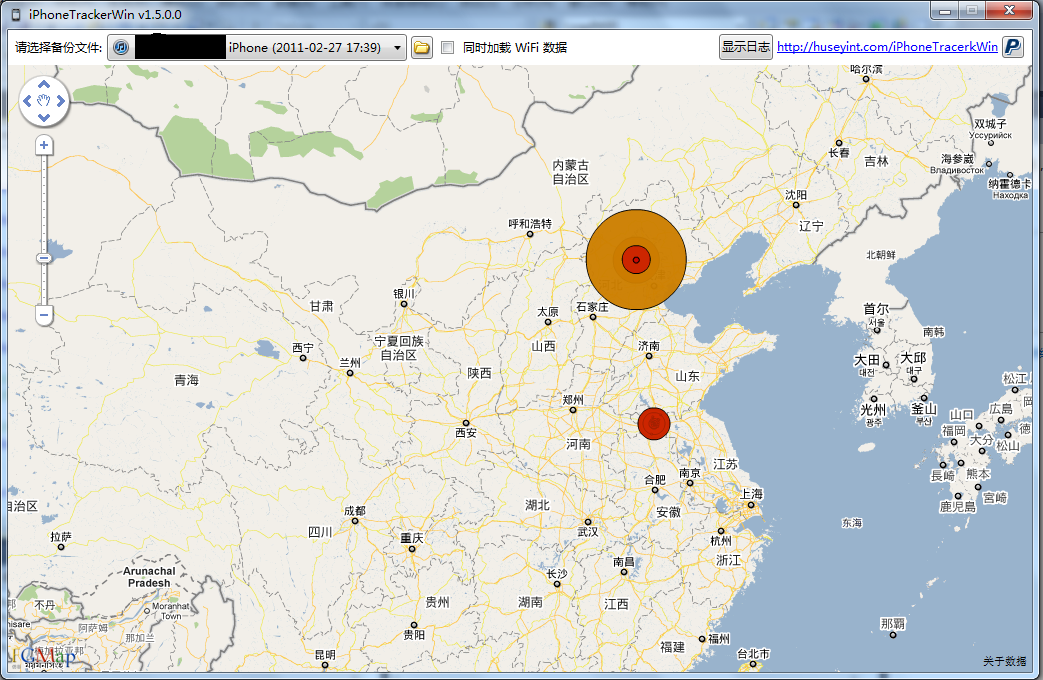
Task: Click the red location marker near 河南
Action: coord(654,423)
